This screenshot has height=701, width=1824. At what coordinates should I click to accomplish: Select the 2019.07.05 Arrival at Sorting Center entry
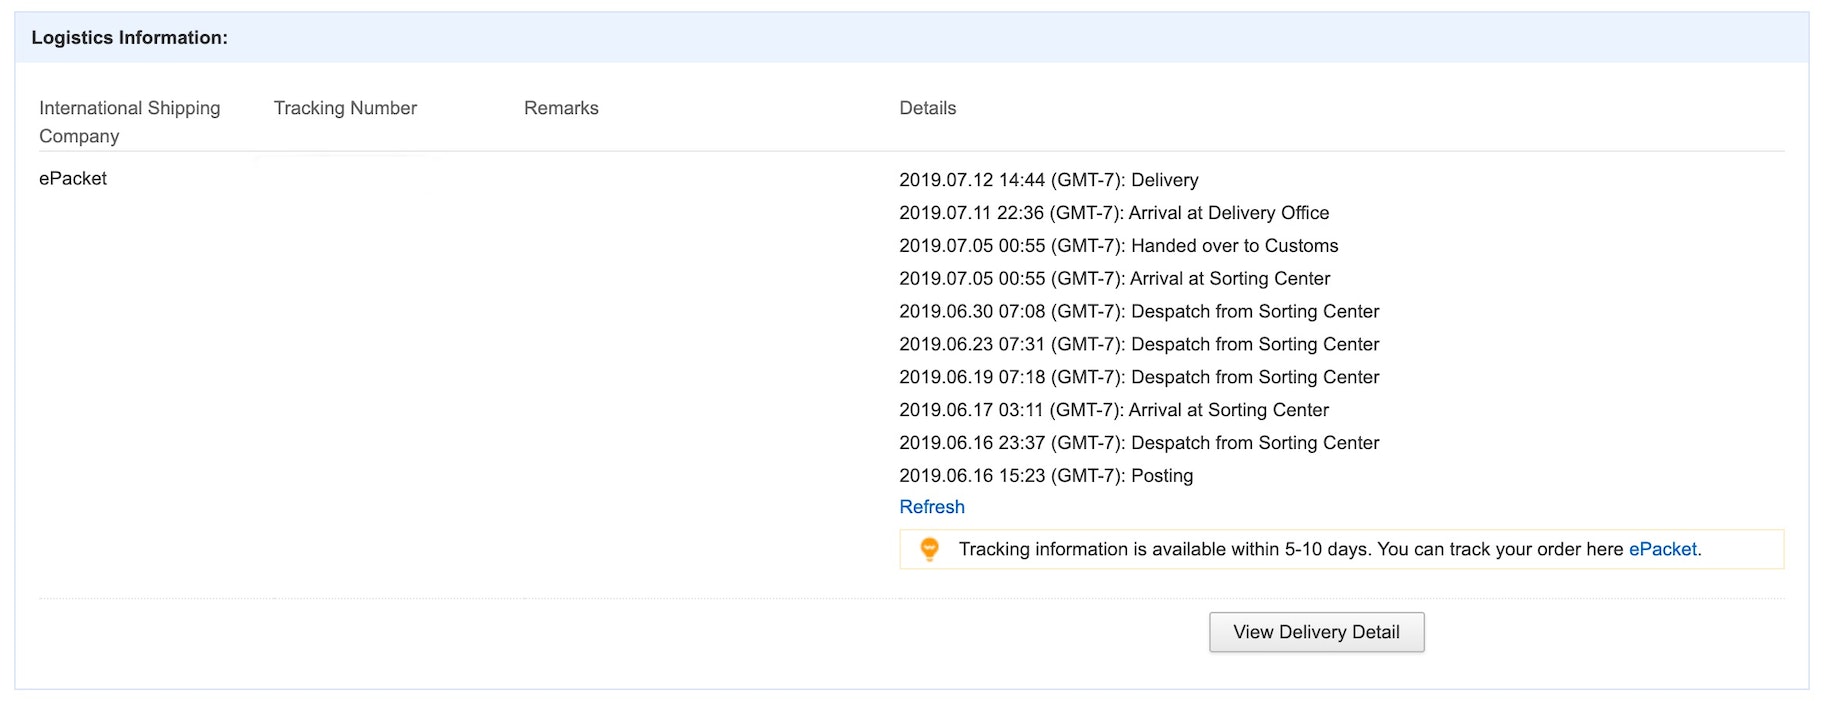1114,279
